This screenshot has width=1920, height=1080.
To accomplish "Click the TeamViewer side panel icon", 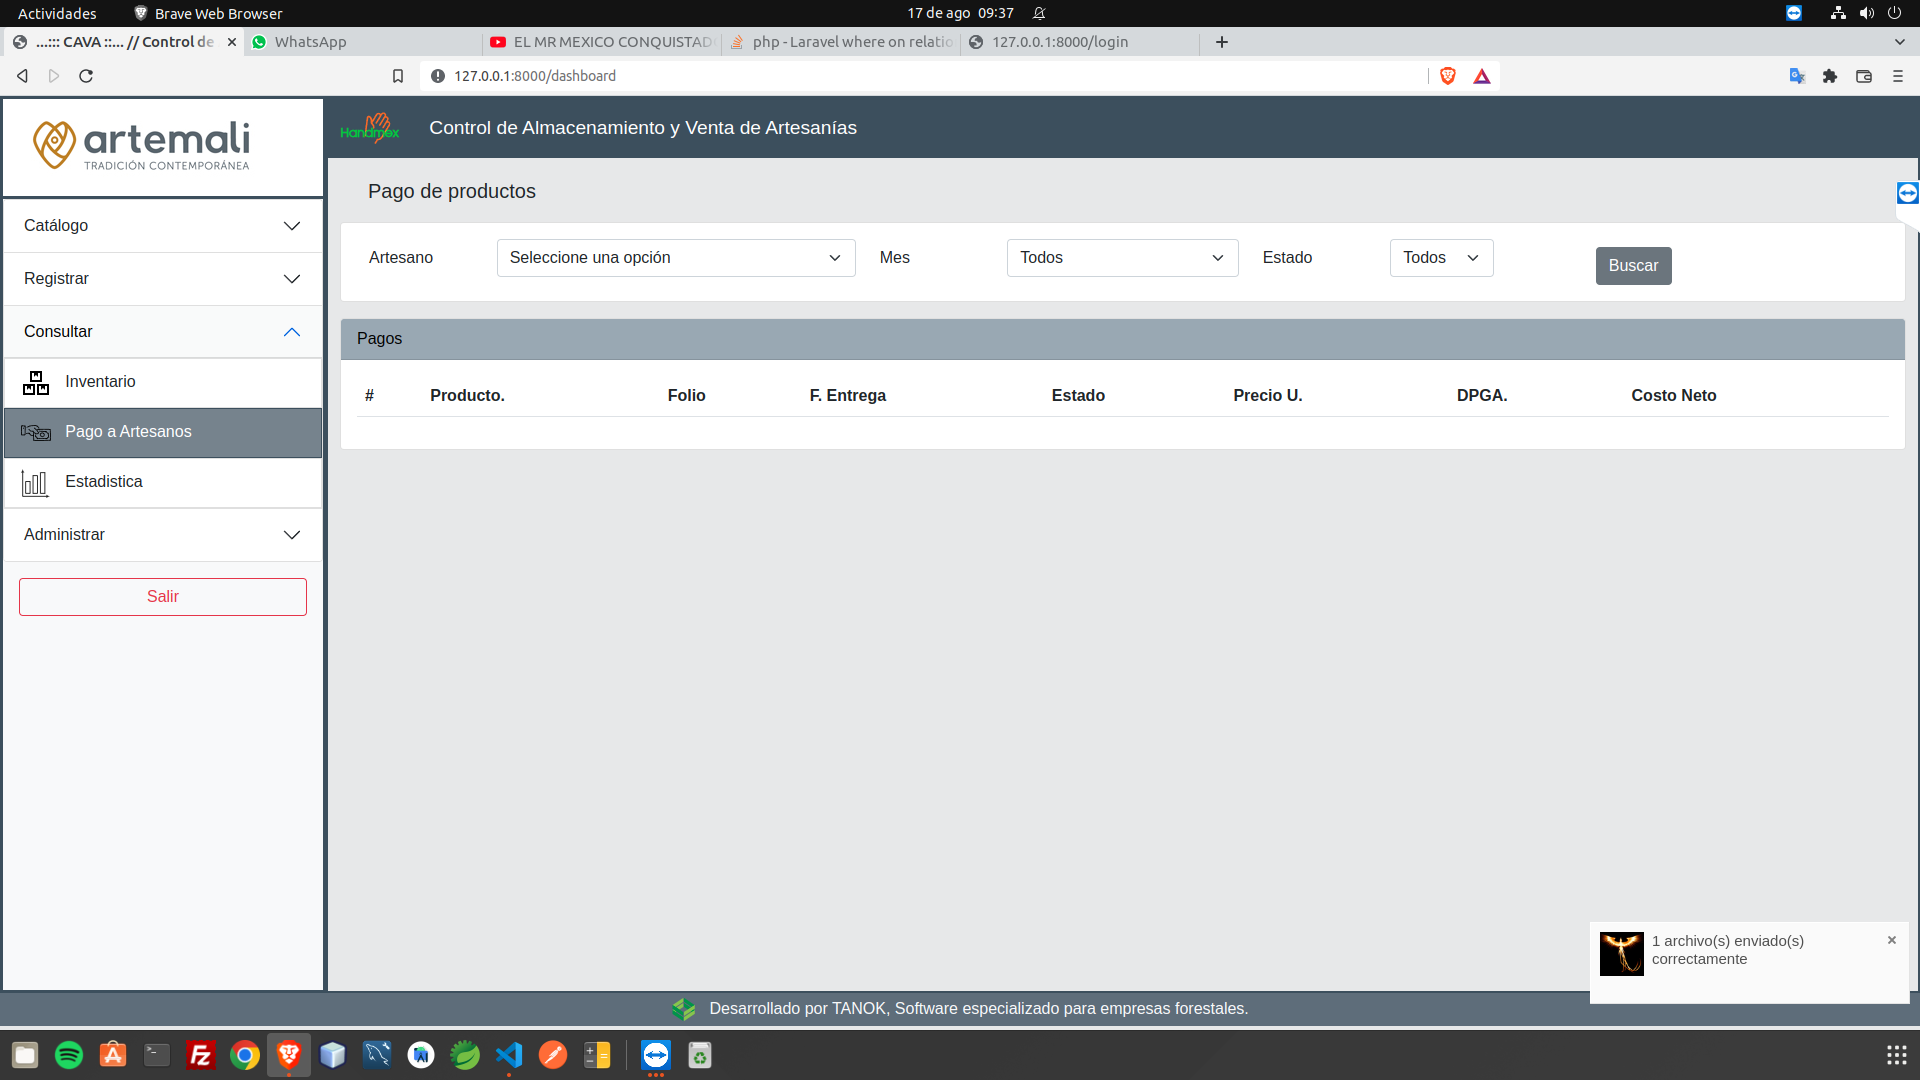I will point(1907,193).
